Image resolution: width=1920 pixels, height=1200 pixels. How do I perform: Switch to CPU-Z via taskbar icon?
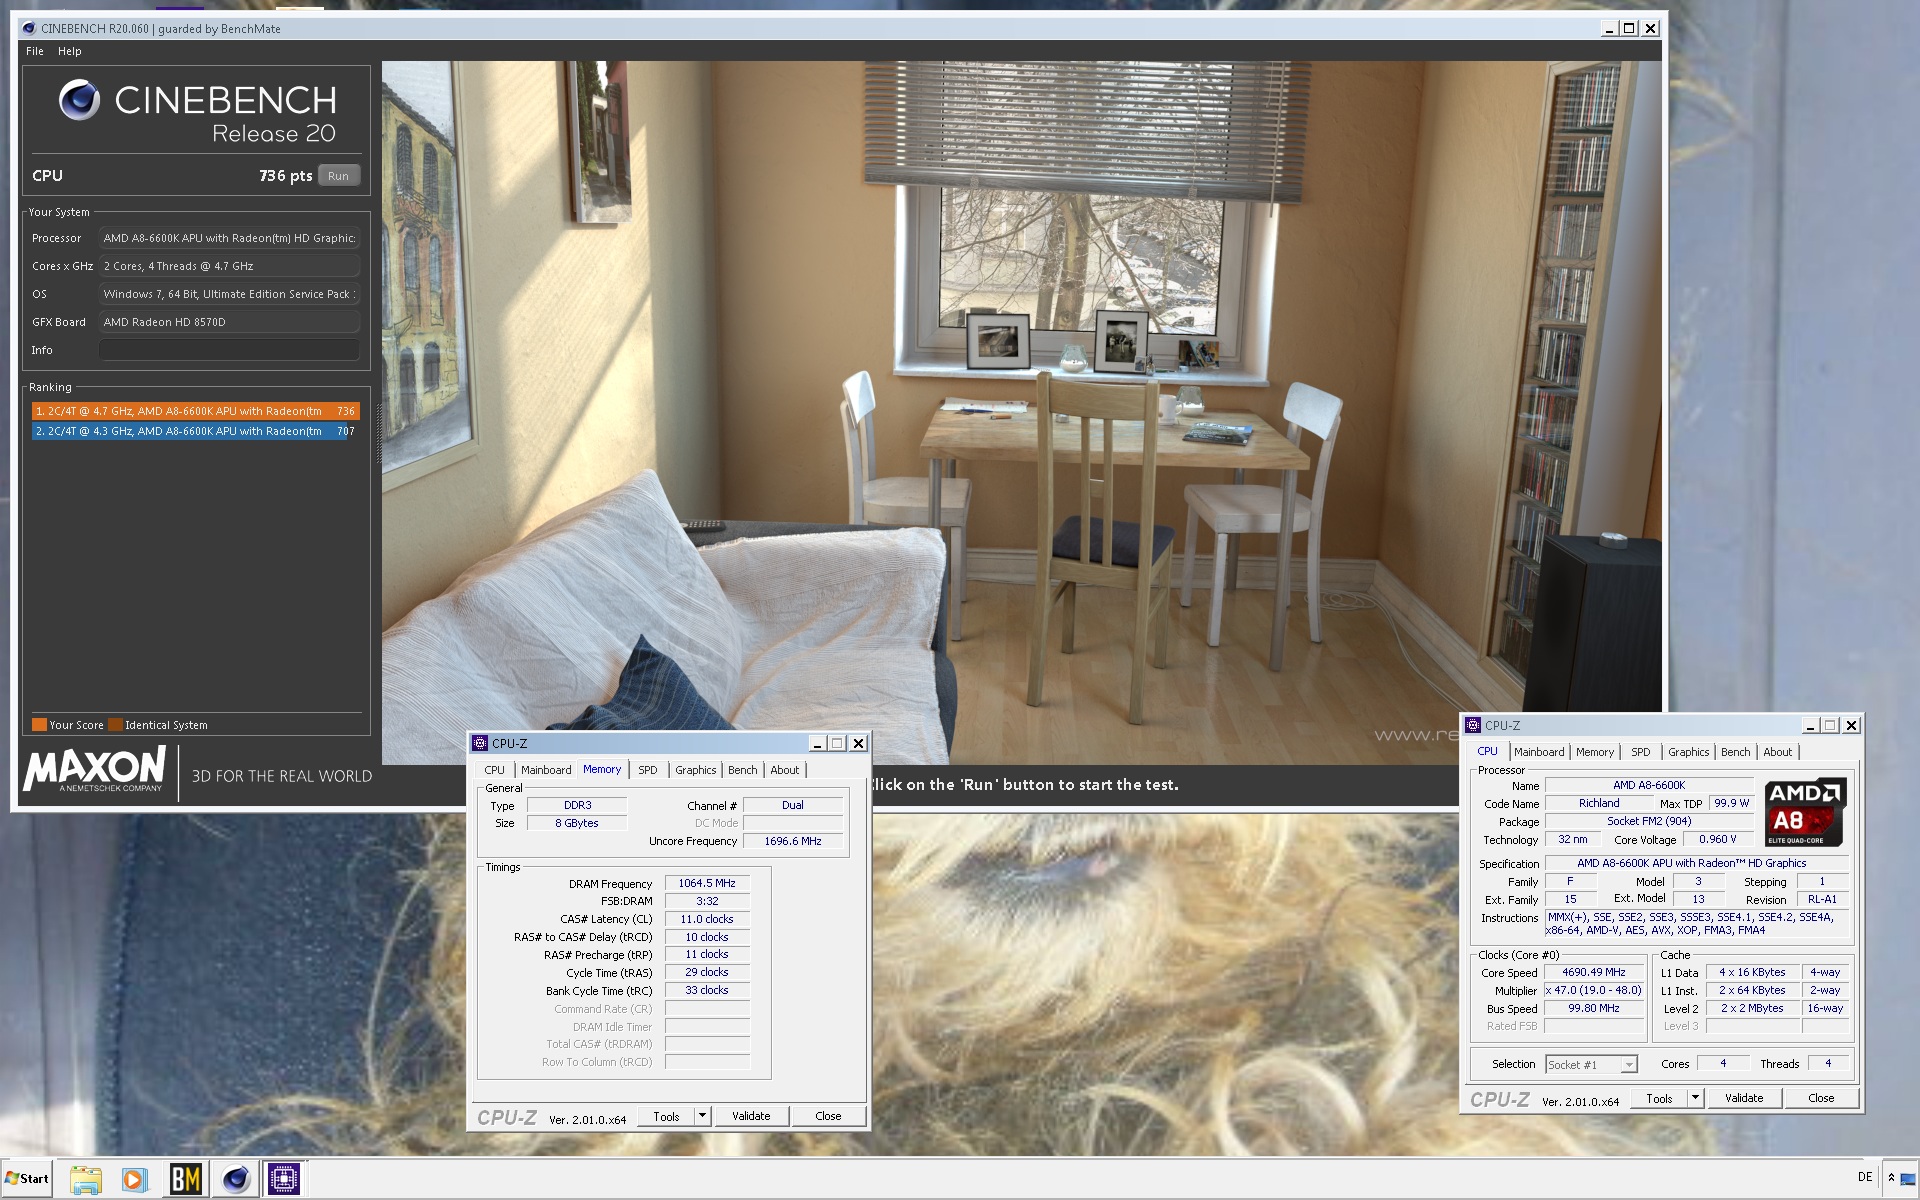point(284,1179)
